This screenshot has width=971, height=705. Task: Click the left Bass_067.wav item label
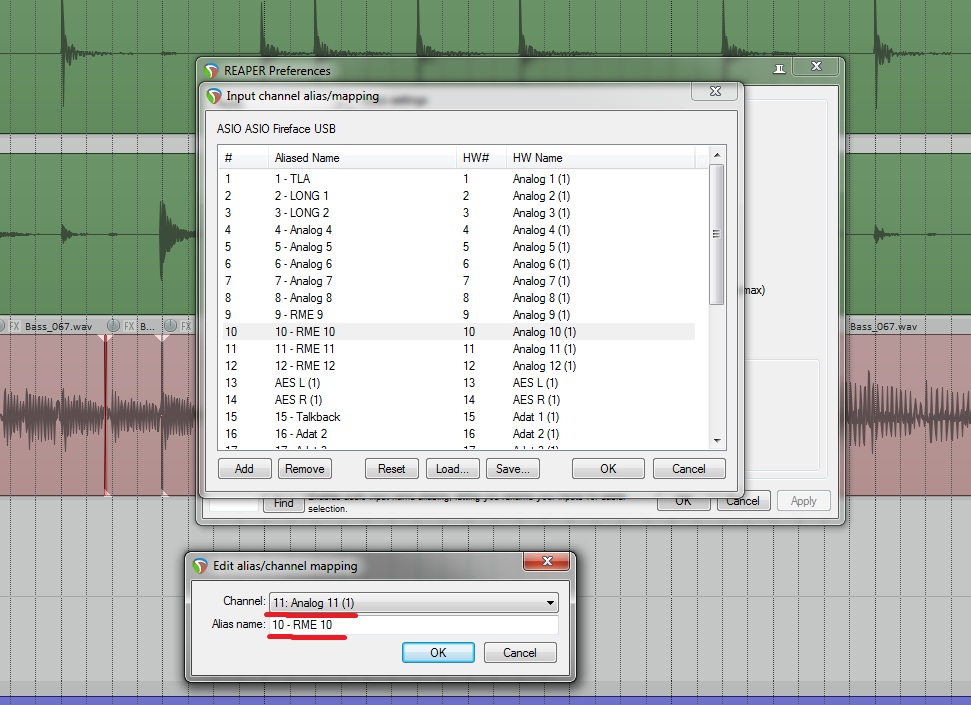pos(58,326)
